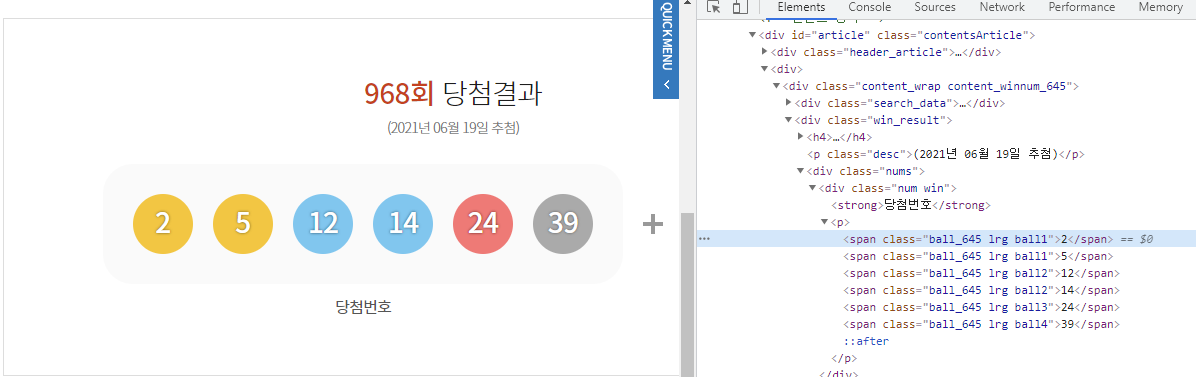Select the strong 당첨번호 DOM line
Viewport: 1196px width, 377px height.
click(911, 205)
